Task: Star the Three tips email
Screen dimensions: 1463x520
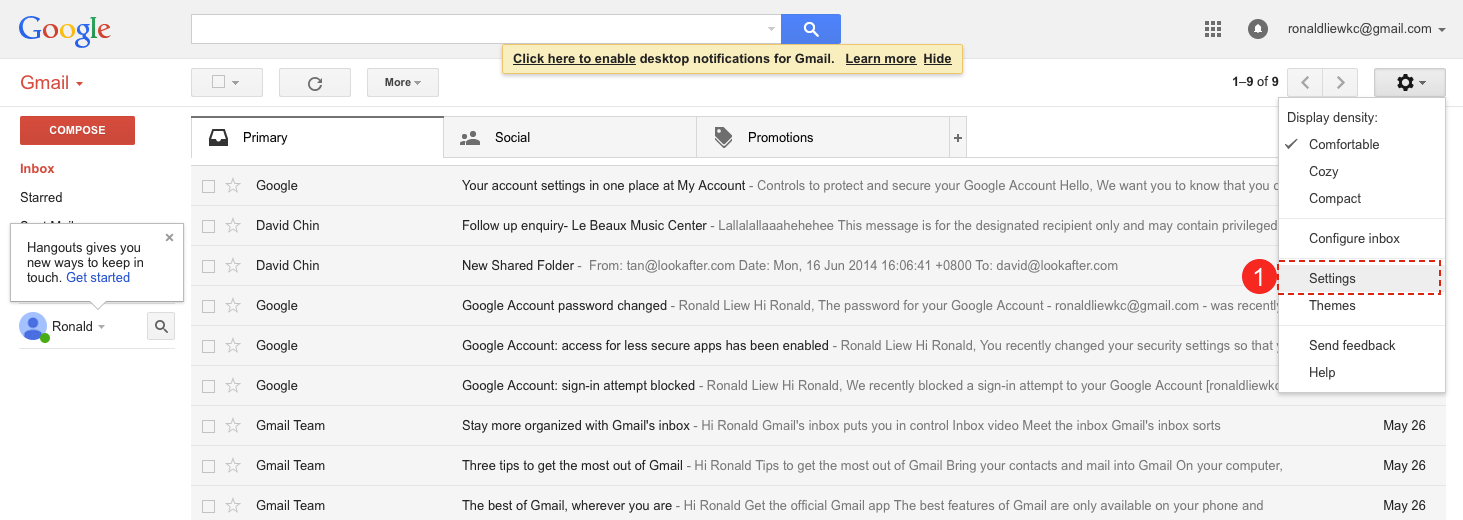Action: (x=233, y=466)
